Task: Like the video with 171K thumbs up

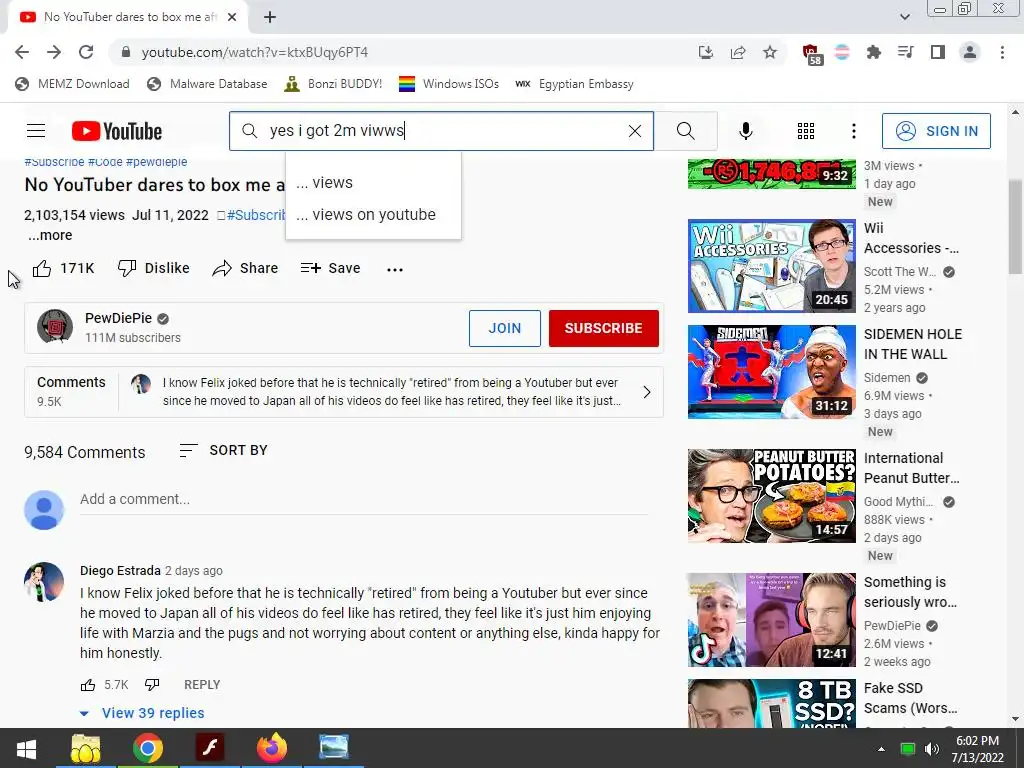Action: [63, 268]
